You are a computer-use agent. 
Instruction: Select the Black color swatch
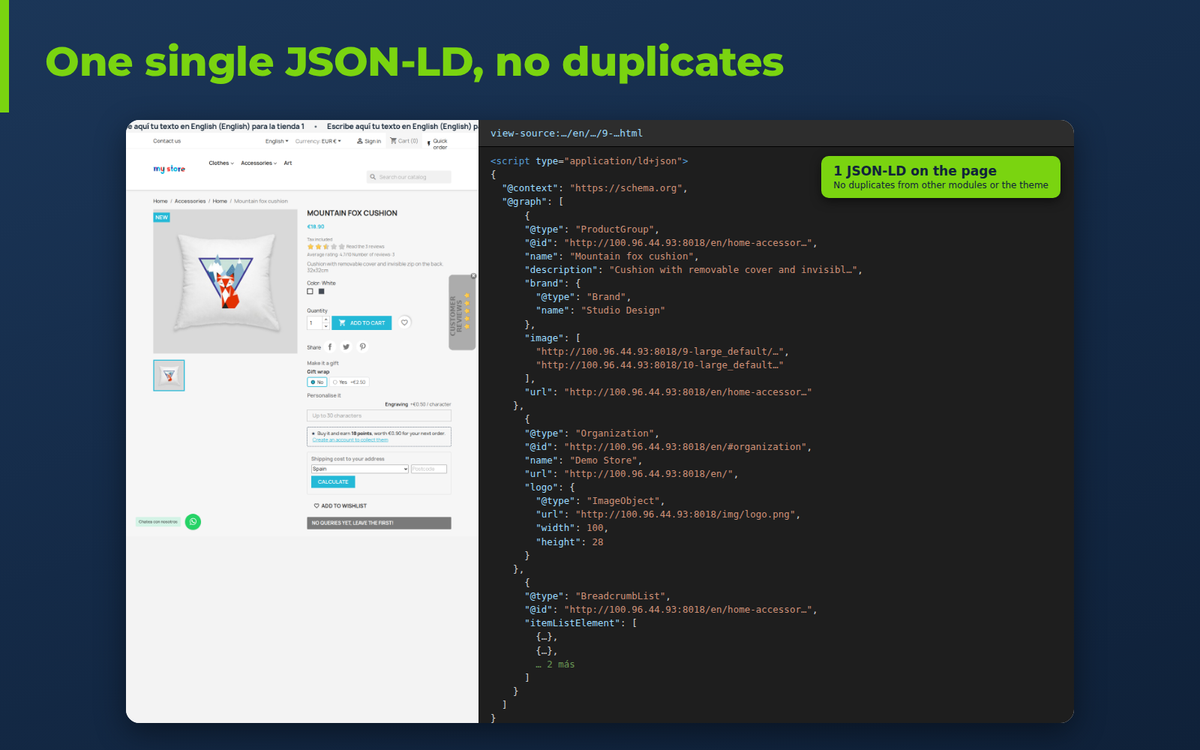322,291
